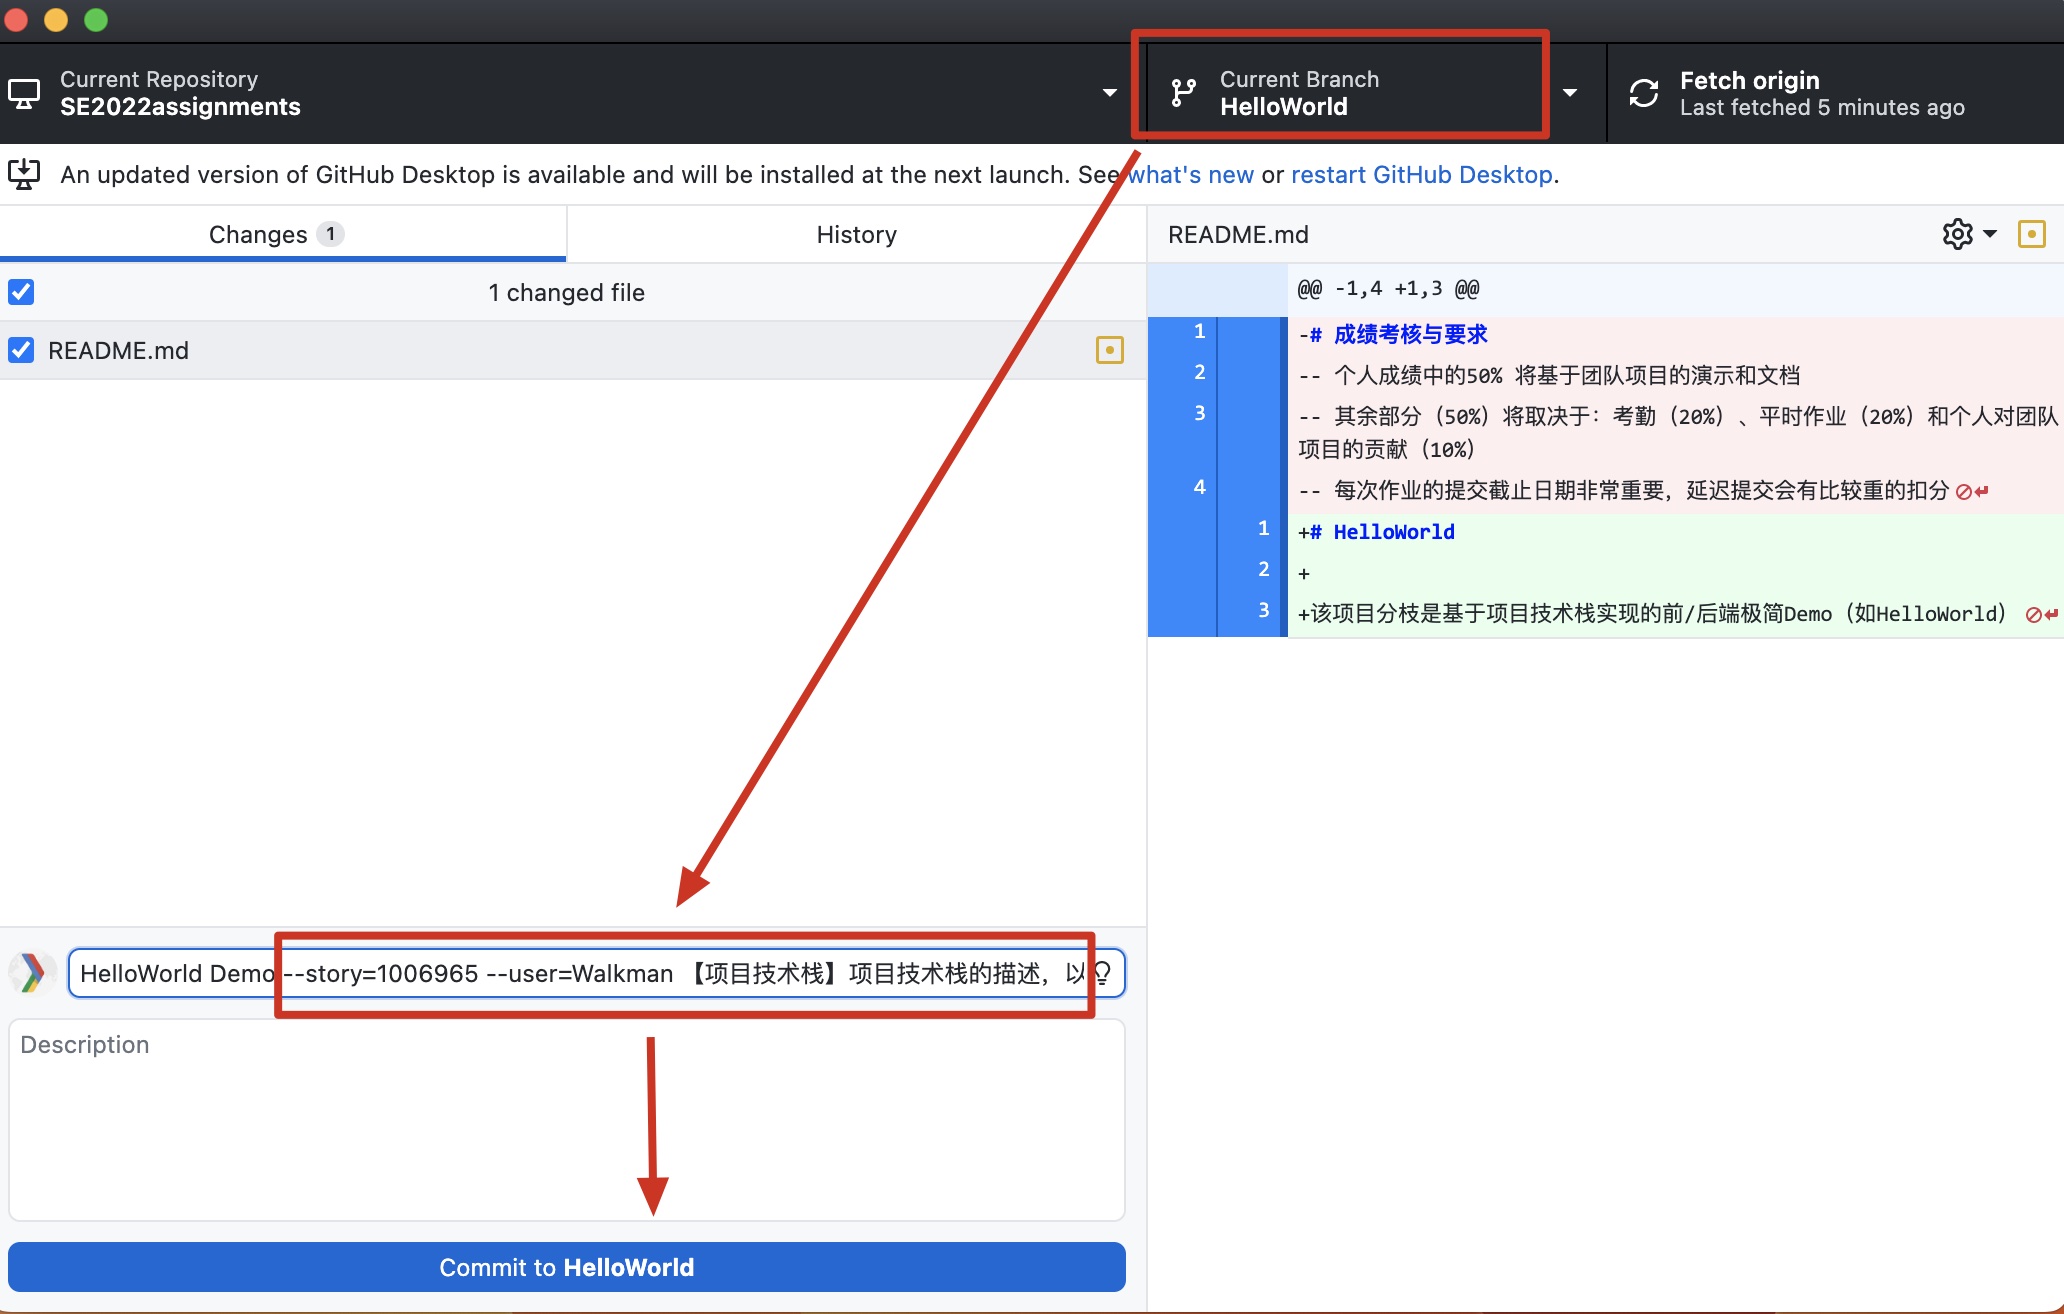Select added line 1 gutter number in diff
The image size is (2064, 1314).
[x=1263, y=528]
